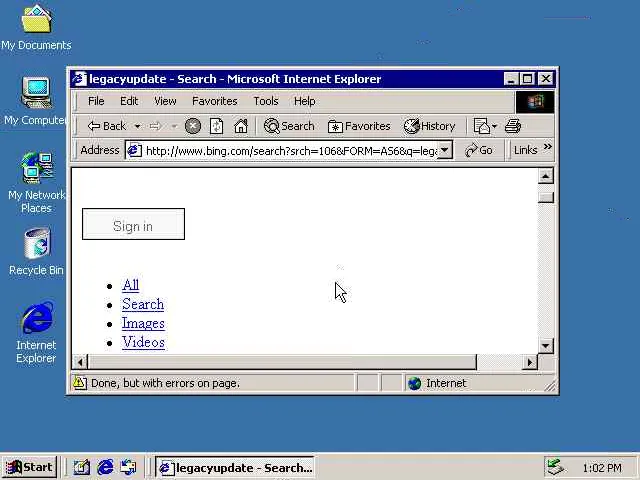Click the horizontal scrollbar thumb
The image size is (640, 480).
tap(282, 362)
